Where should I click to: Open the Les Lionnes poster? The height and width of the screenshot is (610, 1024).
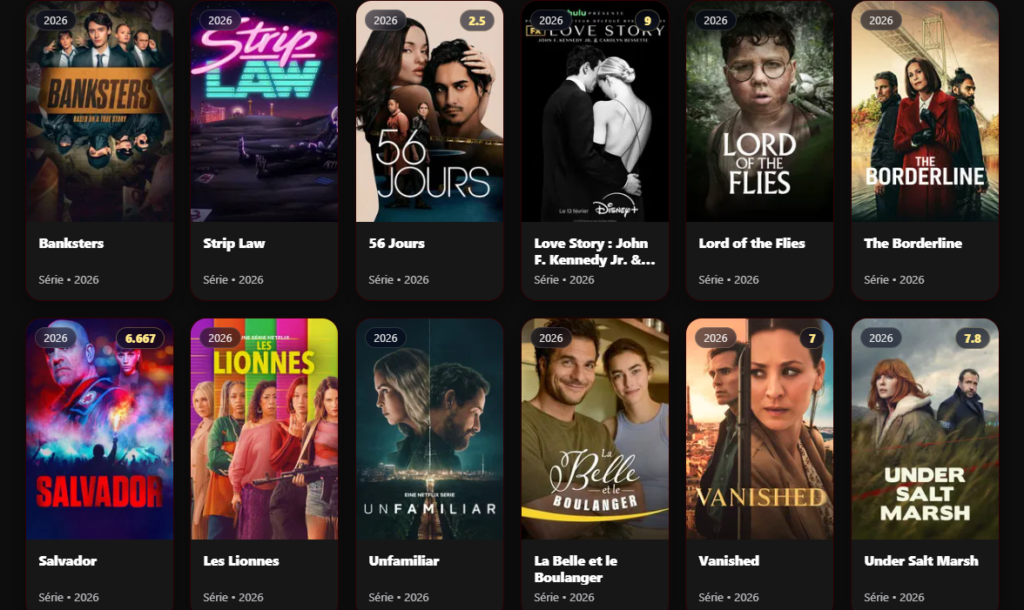[264, 429]
